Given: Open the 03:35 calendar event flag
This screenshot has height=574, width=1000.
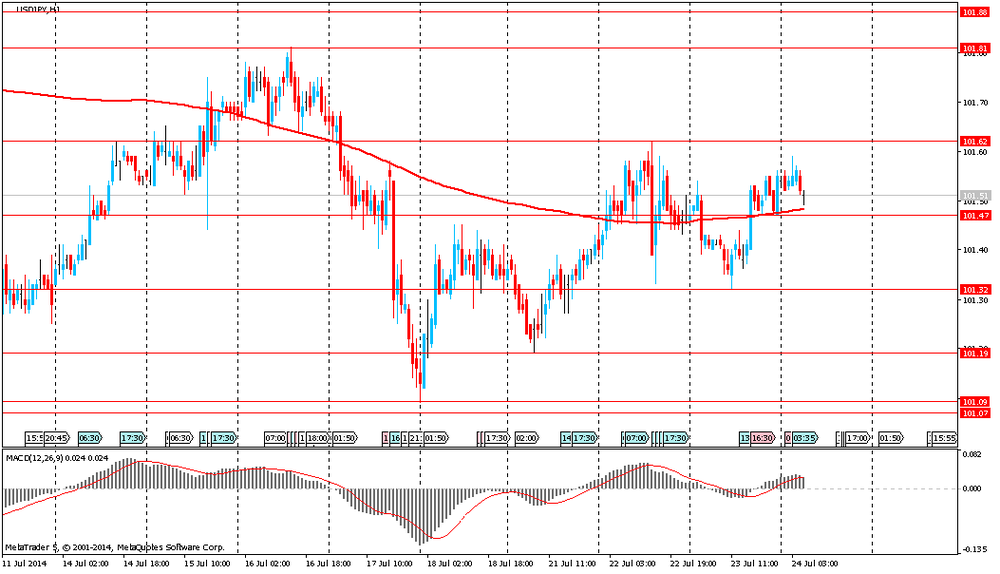Looking at the screenshot, I should (806, 438).
